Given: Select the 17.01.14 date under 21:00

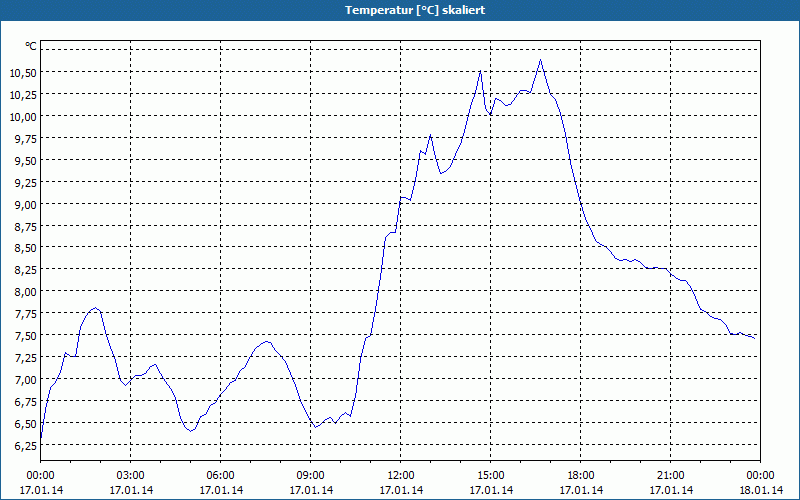Looking at the screenshot, I should point(671,490).
